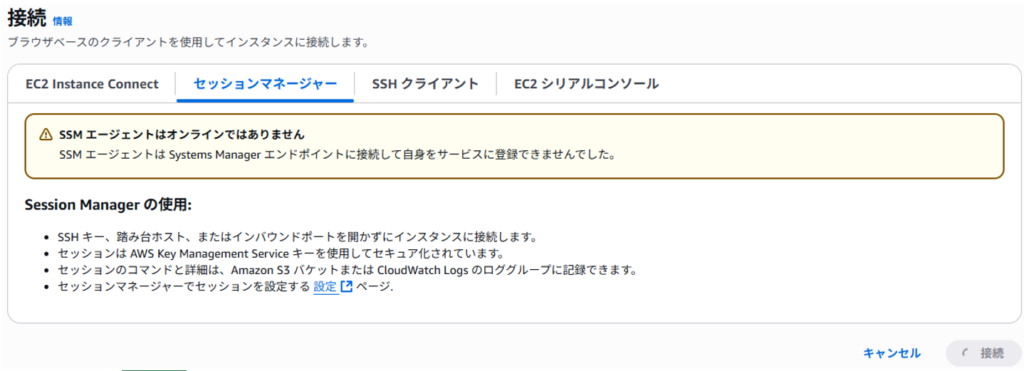Click the loading spinner inside the 接続 button
Viewport: 1024px width, 371px height.
pos(966,353)
